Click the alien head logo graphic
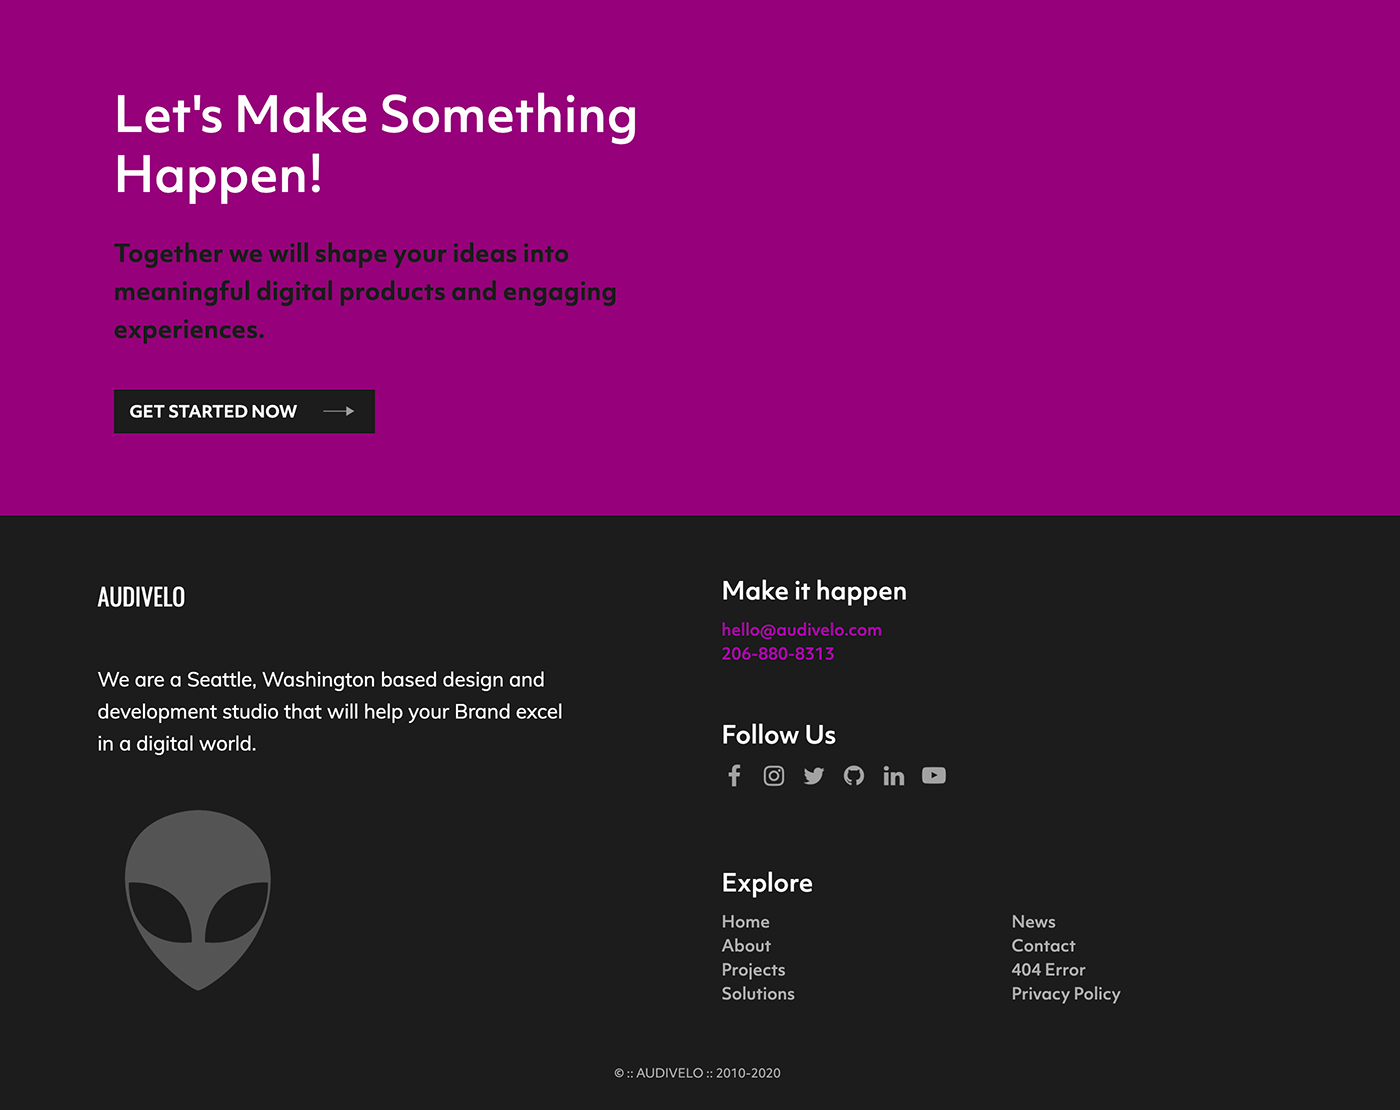 tap(198, 900)
